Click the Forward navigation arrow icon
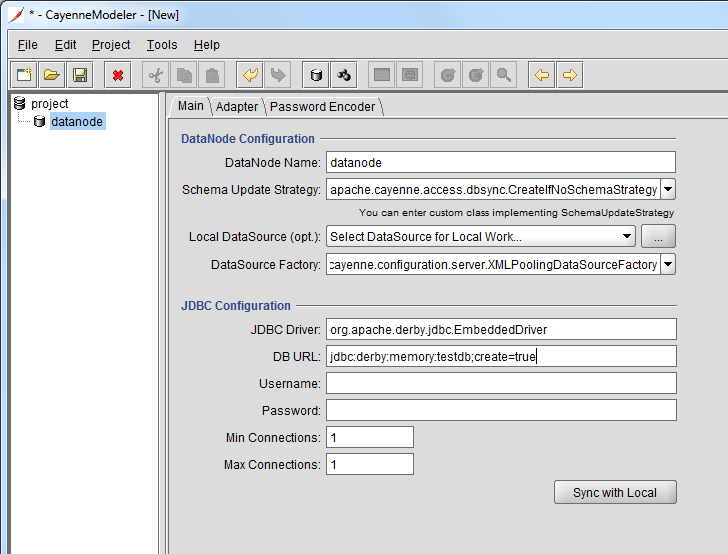The image size is (728, 554). click(570, 75)
